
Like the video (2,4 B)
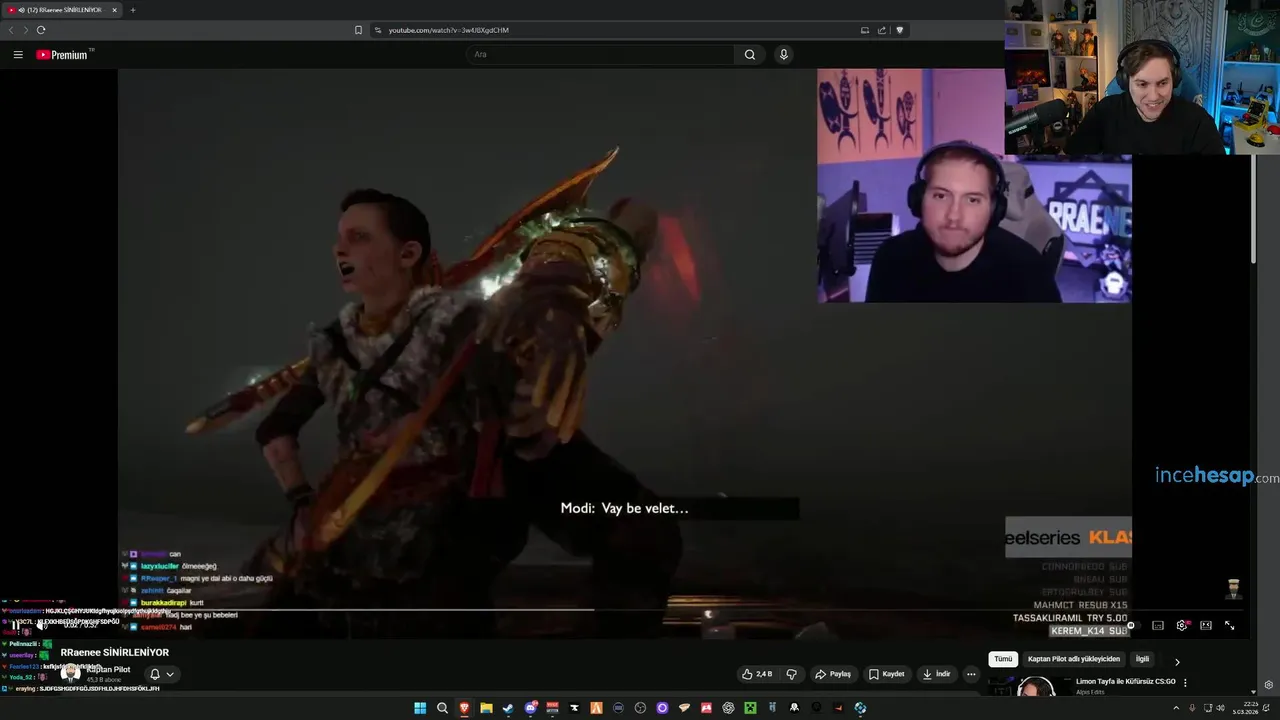[x=756, y=674]
